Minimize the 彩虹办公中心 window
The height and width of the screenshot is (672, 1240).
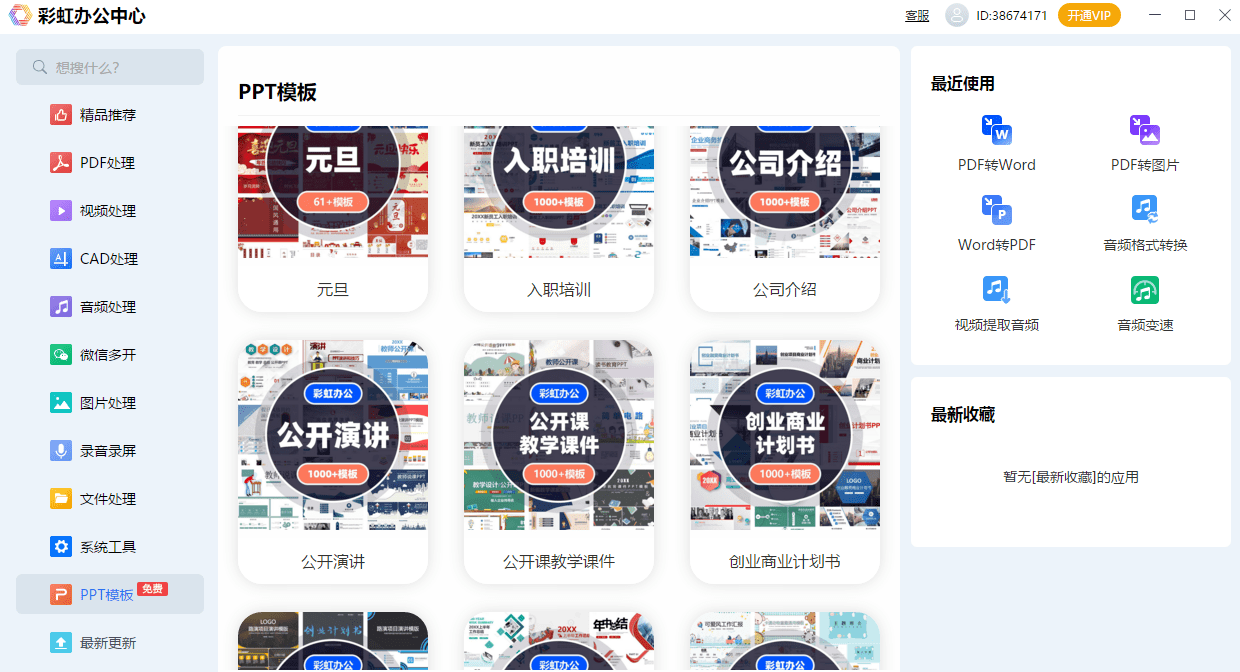[x=1156, y=15]
